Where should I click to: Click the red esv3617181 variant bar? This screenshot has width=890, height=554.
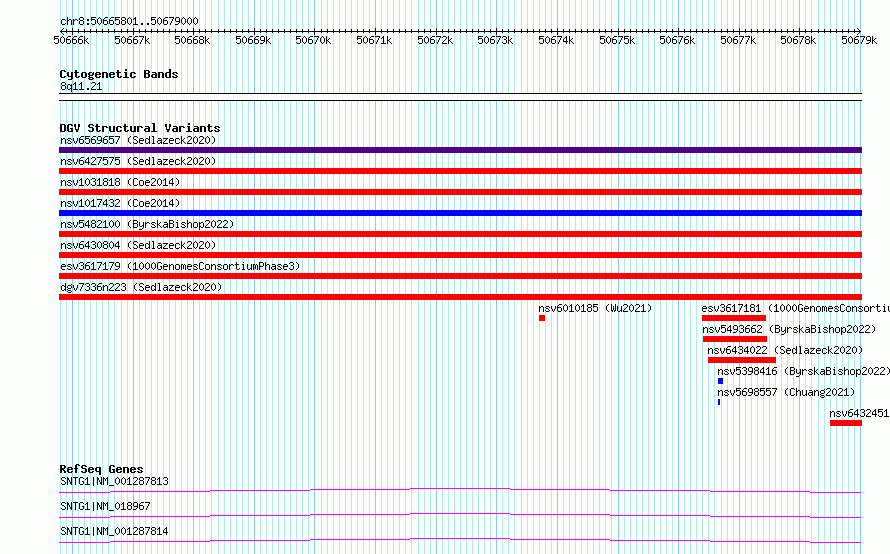pos(734,318)
